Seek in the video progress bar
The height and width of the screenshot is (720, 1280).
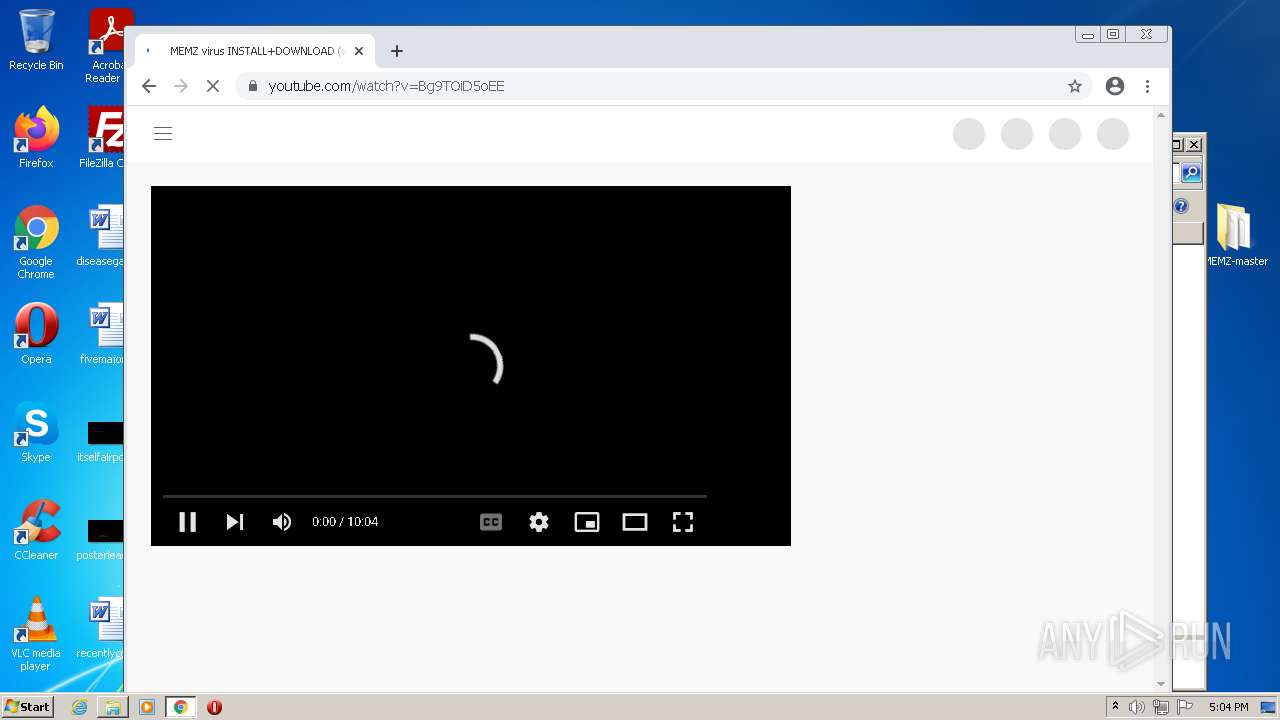click(x=435, y=496)
